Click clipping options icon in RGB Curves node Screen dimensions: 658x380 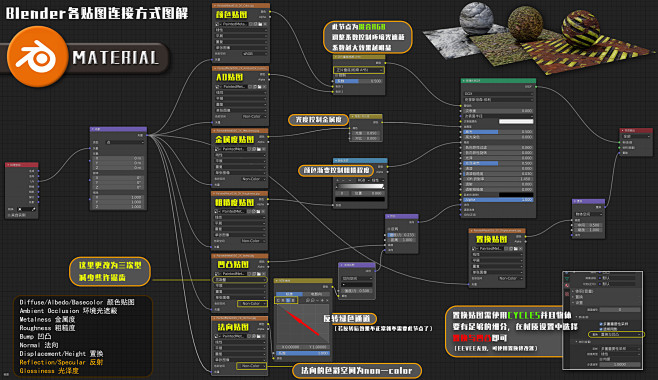point(322,300)
